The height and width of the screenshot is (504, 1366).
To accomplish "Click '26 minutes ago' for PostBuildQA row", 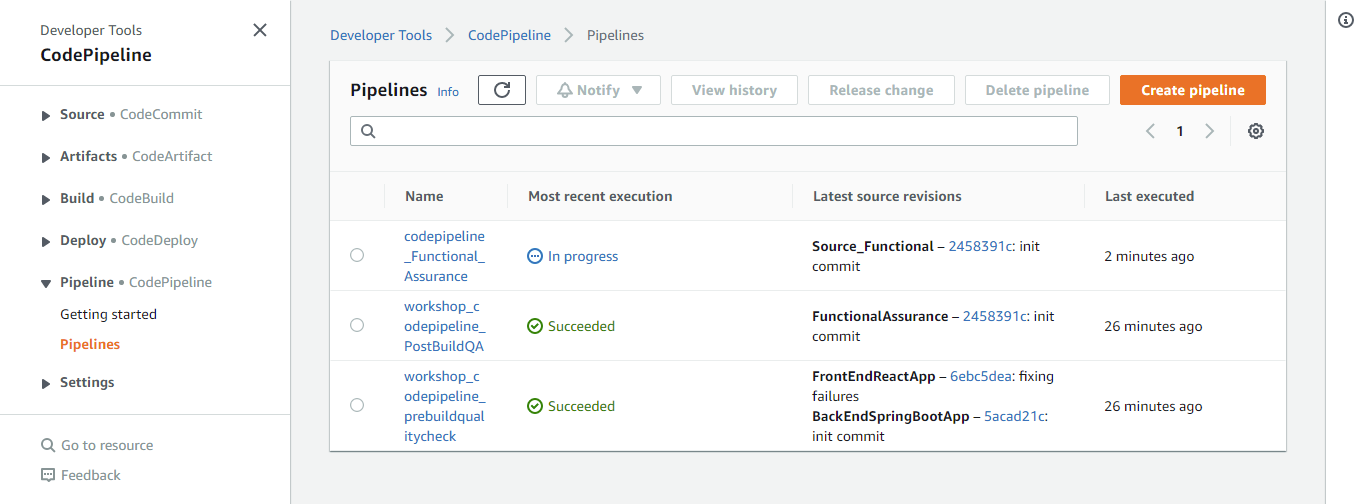I will pos(1153,326).
